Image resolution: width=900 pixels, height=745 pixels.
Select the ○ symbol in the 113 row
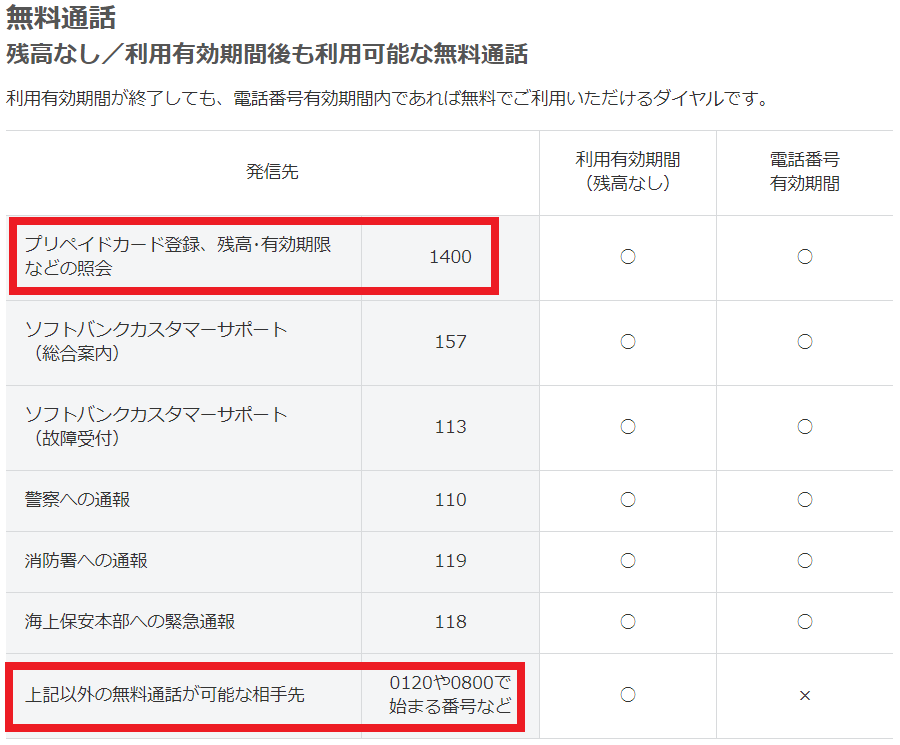(x=627, y=427)
